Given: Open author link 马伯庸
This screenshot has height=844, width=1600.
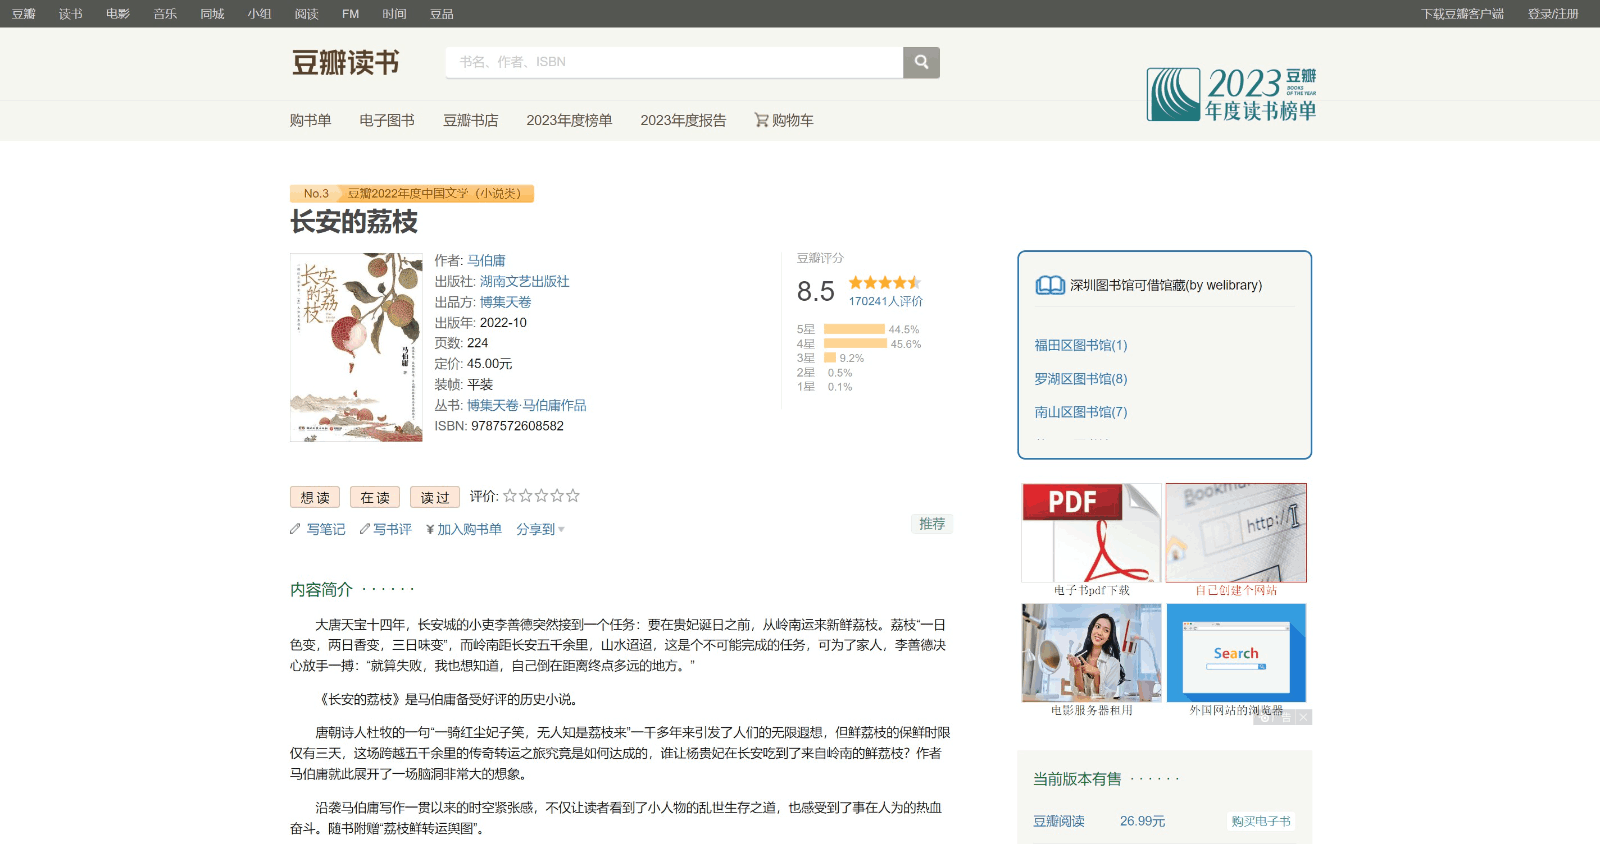Looking at the screenshot, I should pyautogui.click(x=486, y=260).
